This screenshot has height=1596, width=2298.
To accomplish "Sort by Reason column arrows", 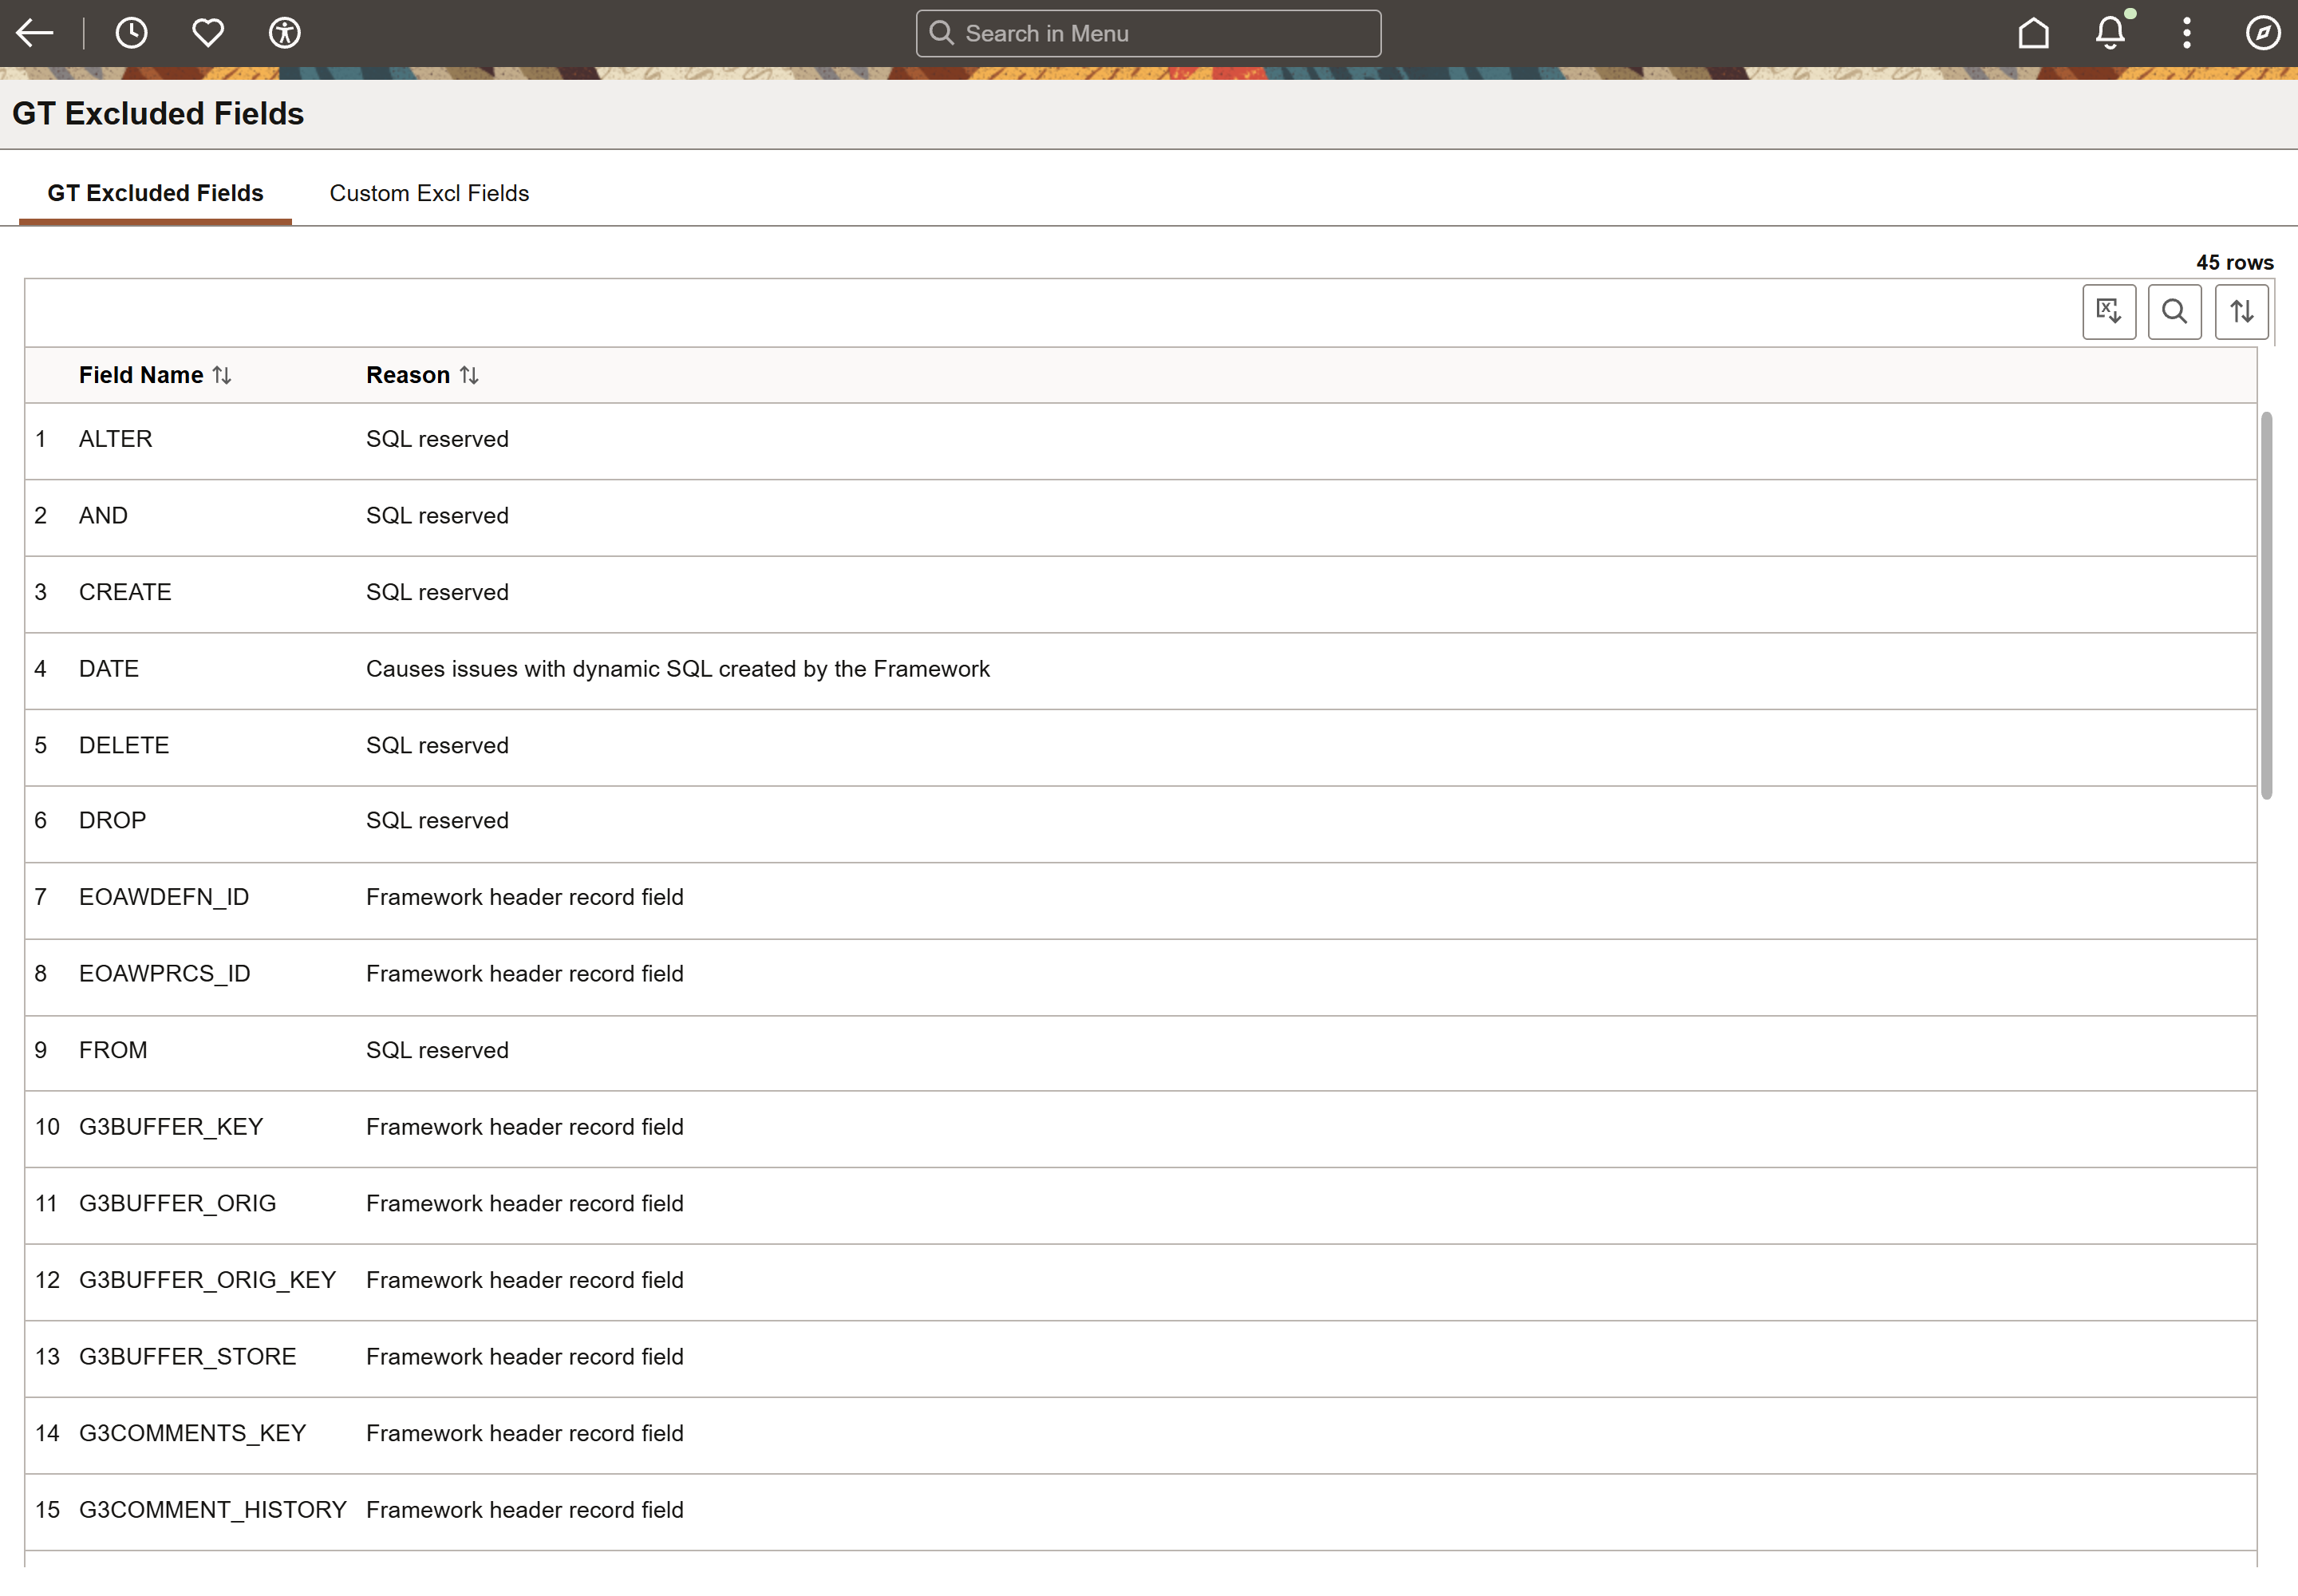I will coord(469,375).
